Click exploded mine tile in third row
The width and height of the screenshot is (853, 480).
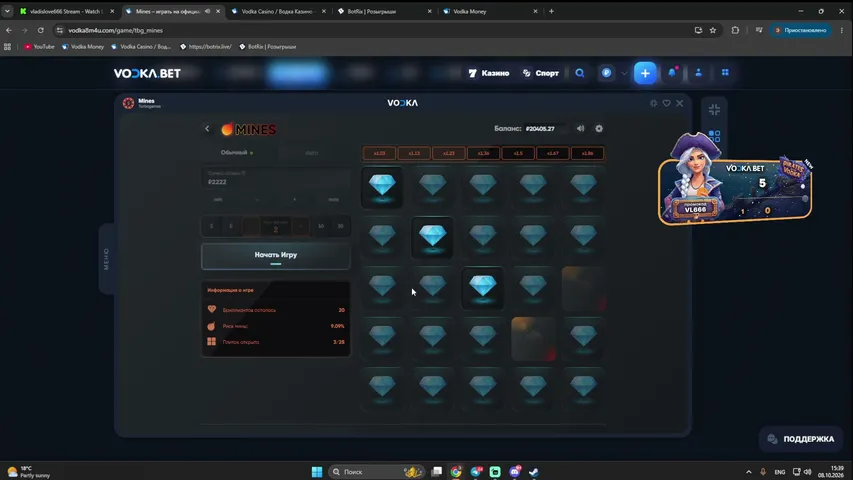(584, 288)
